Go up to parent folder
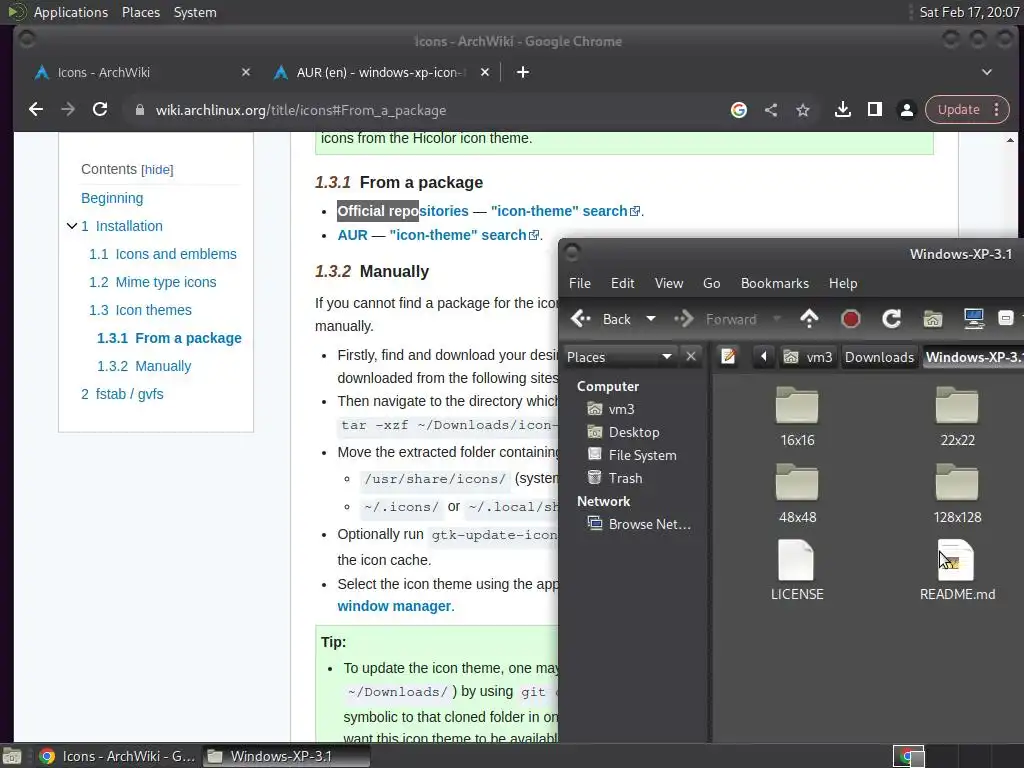Viewport: 1024px width, 768px height. [x=809, y=319]
